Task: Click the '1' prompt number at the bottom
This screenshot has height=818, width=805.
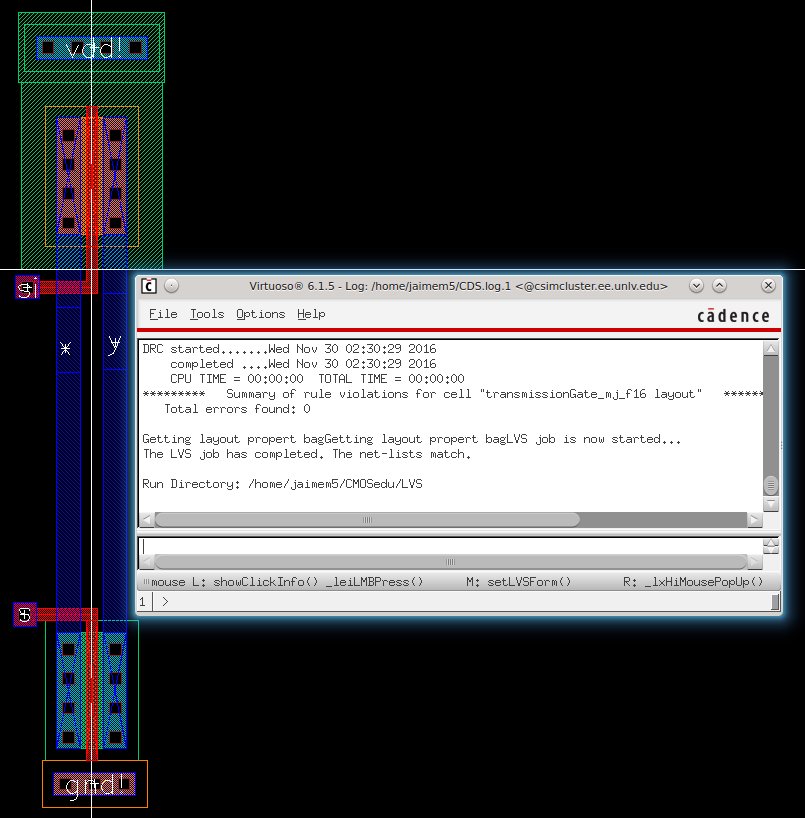Action: click(x=142, y=602)
